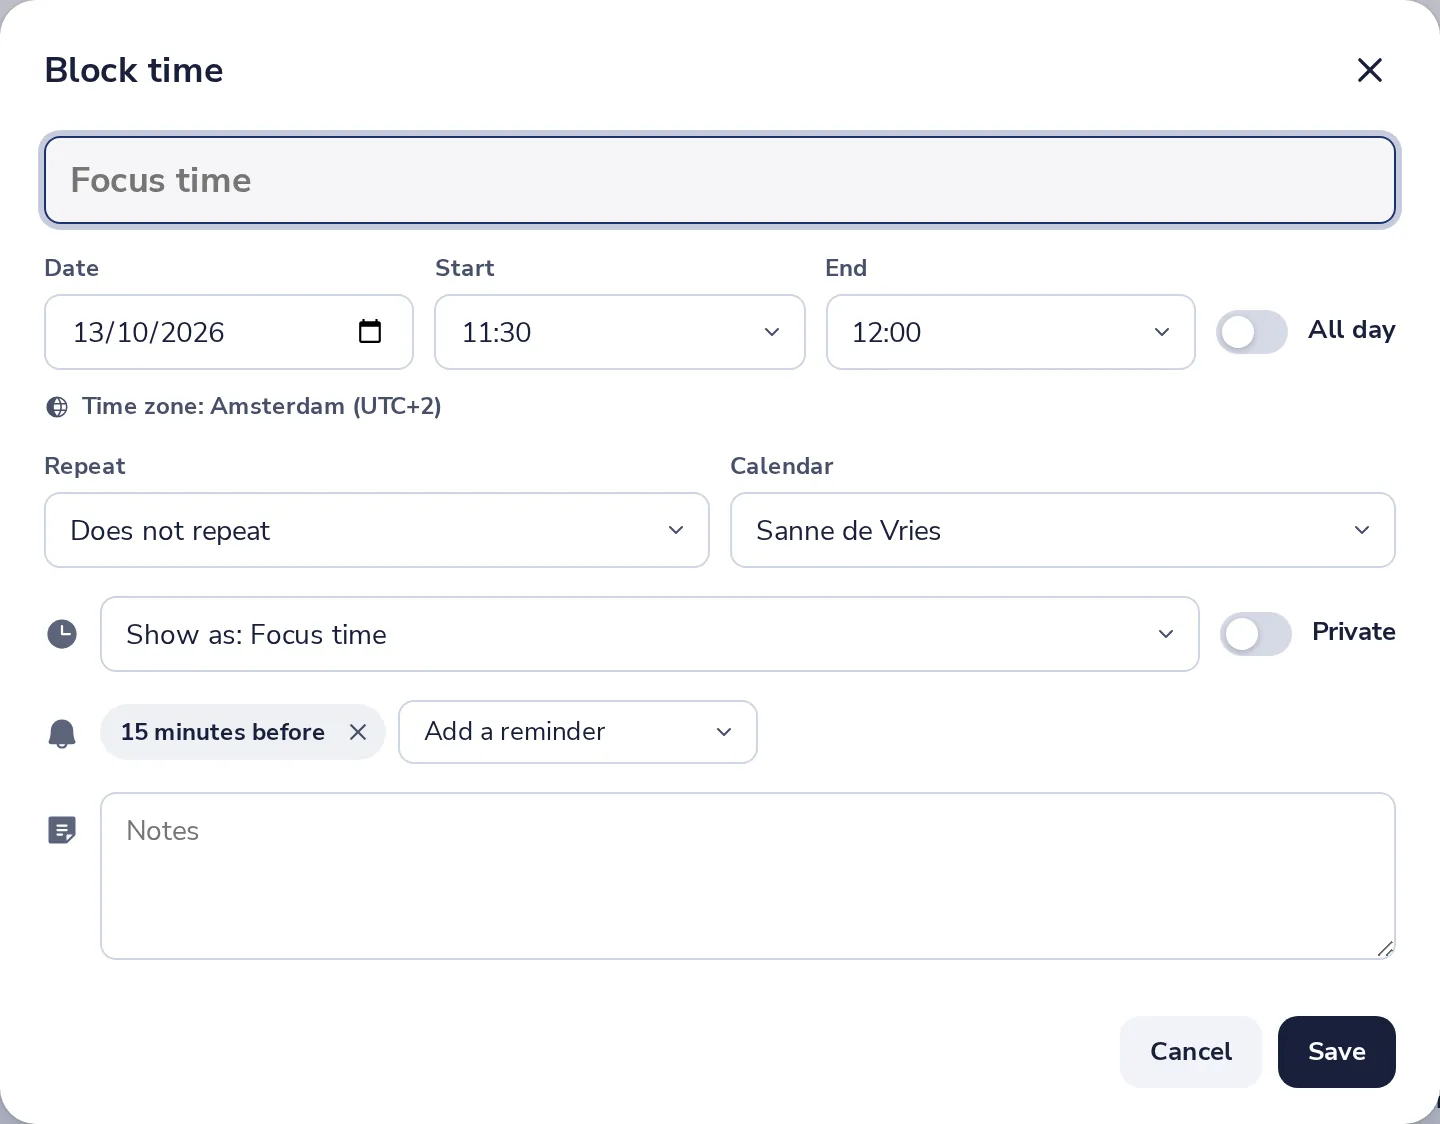Open the date picker calendar icon
The image size is (1440, 1124).
click(370, 331)
